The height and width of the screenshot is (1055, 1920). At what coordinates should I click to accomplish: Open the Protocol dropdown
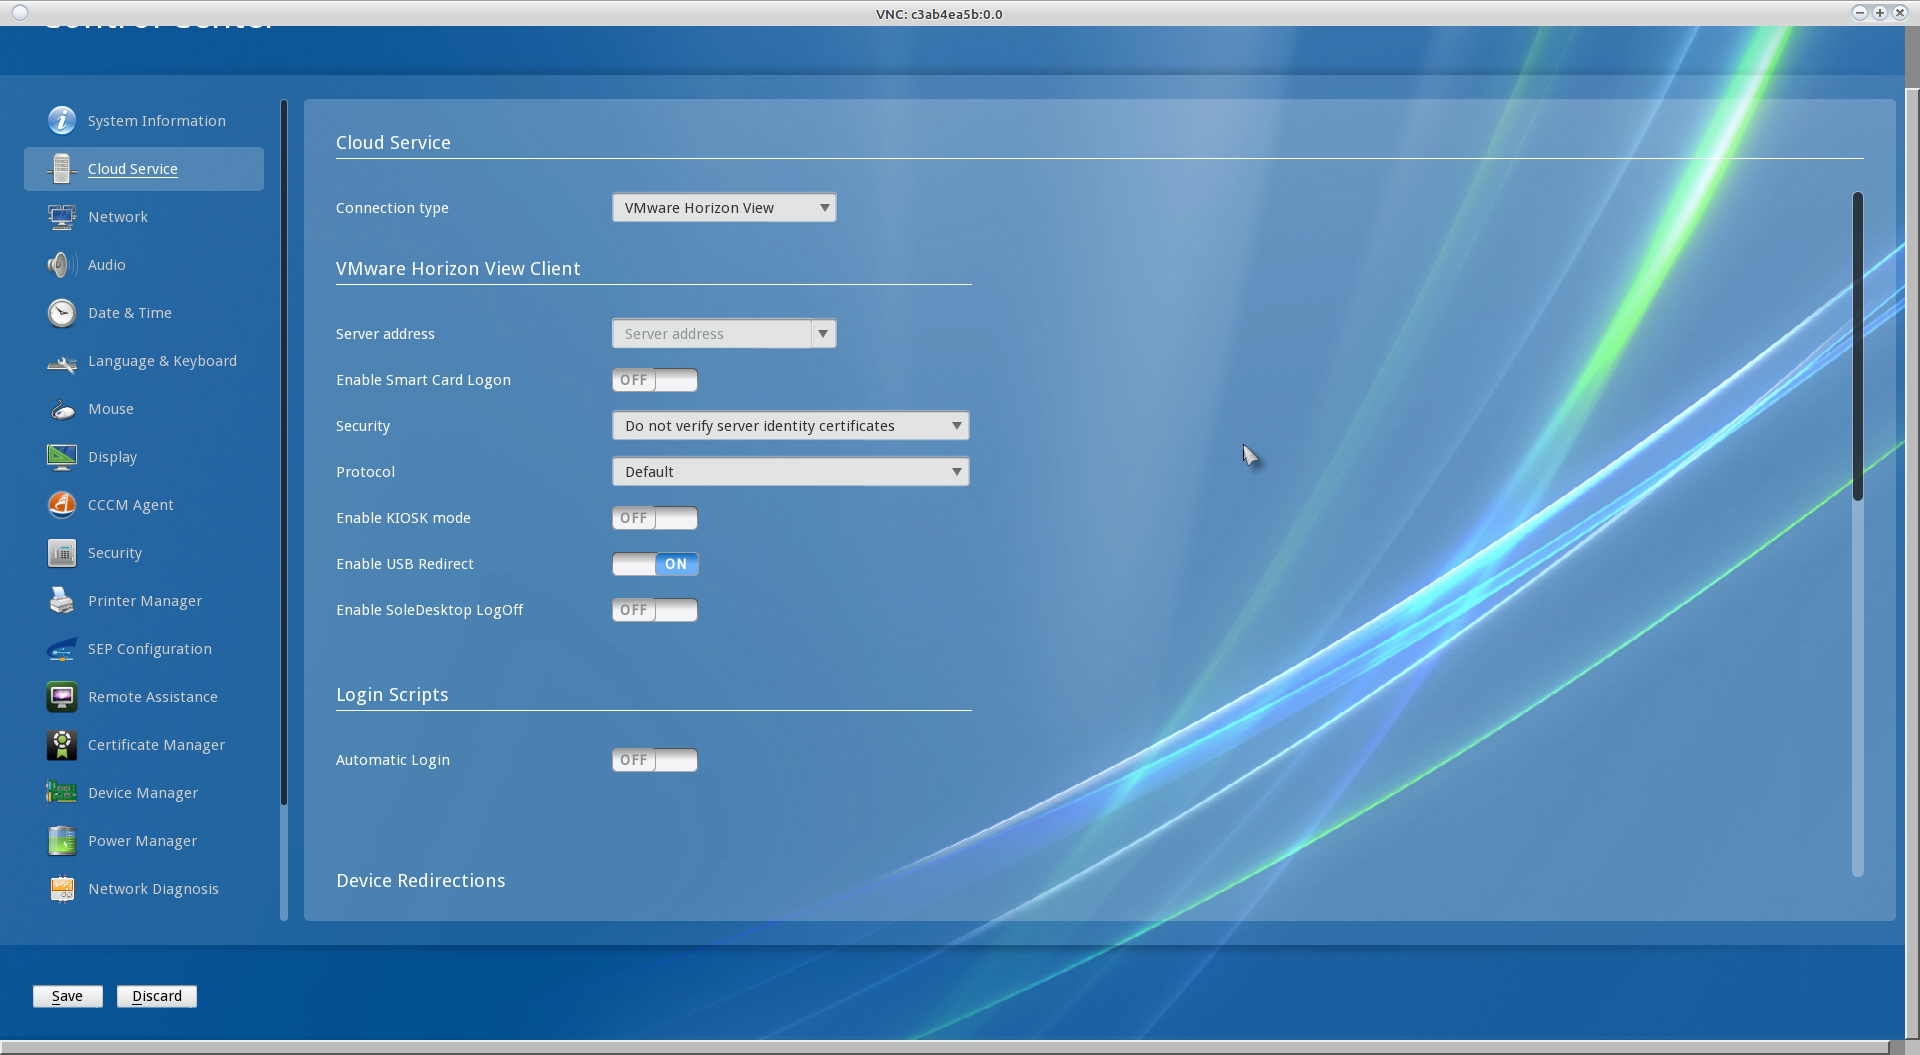point(790,472)
